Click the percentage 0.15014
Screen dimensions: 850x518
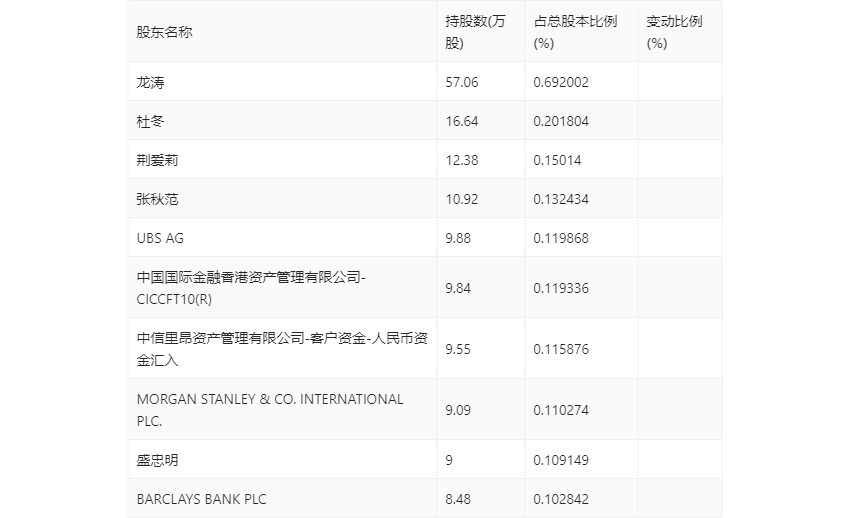click(557, 160)
